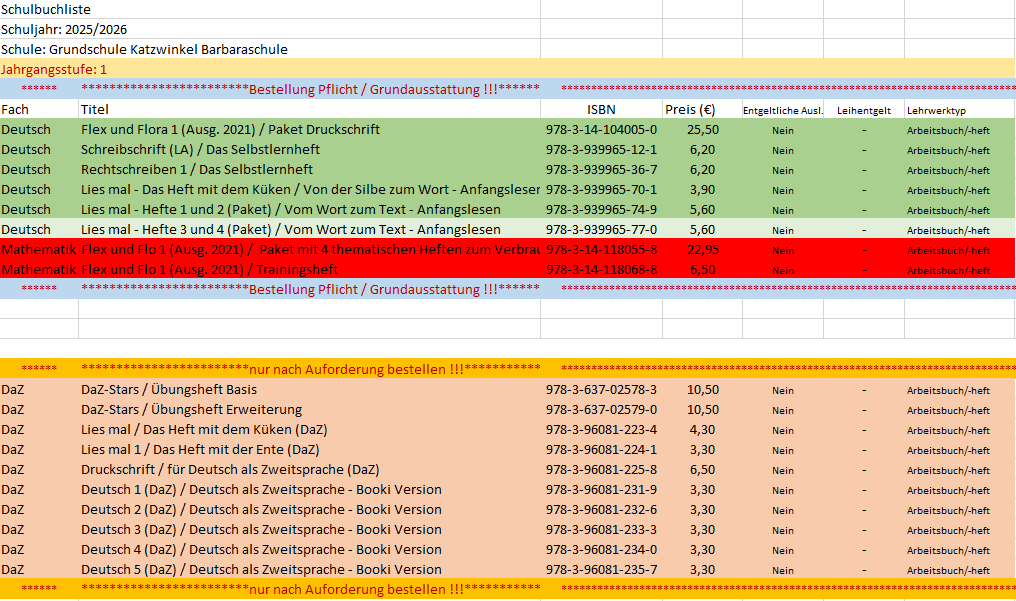Click the Lies mal 1 / Das Heft mit der Ente cell
The width and height of the screenshot is (1016, 601).
[310, 449]
